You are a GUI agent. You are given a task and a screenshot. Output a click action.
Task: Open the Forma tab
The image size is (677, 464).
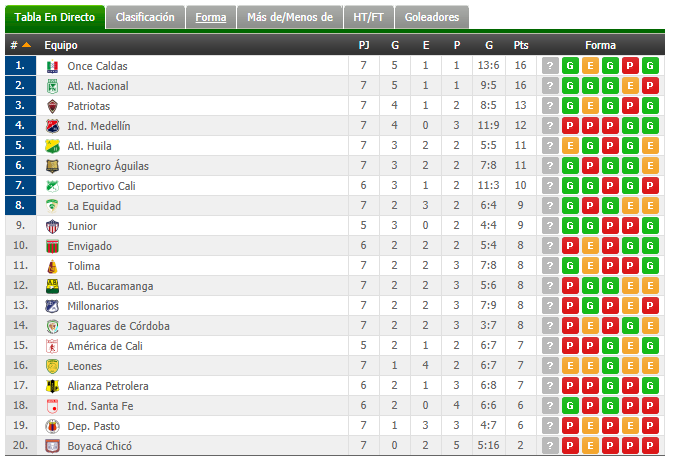click(211, 17)
